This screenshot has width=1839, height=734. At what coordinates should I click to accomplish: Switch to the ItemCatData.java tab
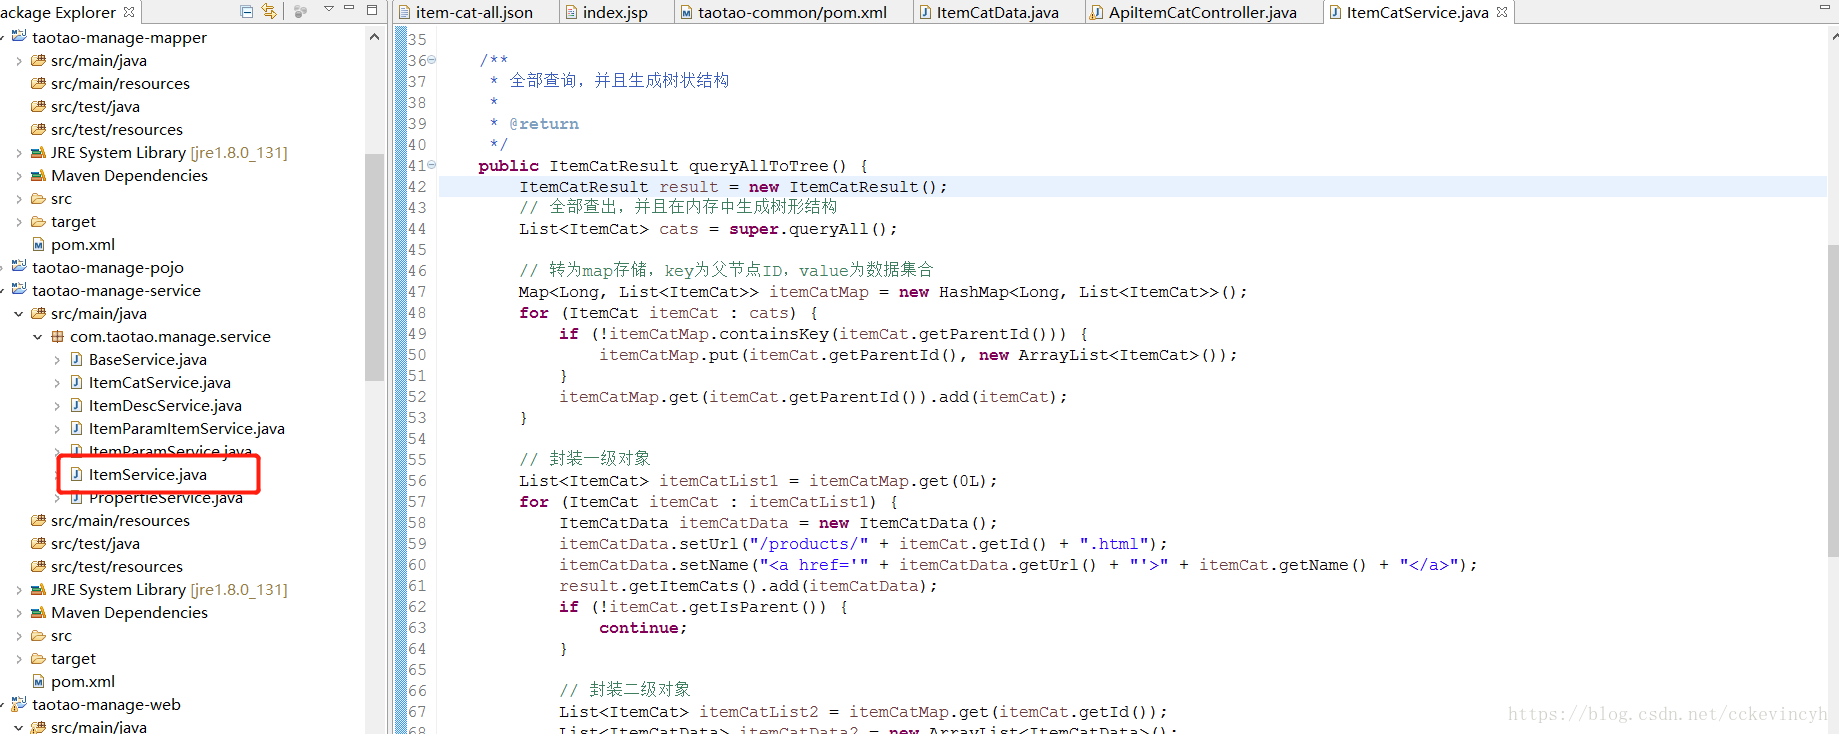point(989,12)
